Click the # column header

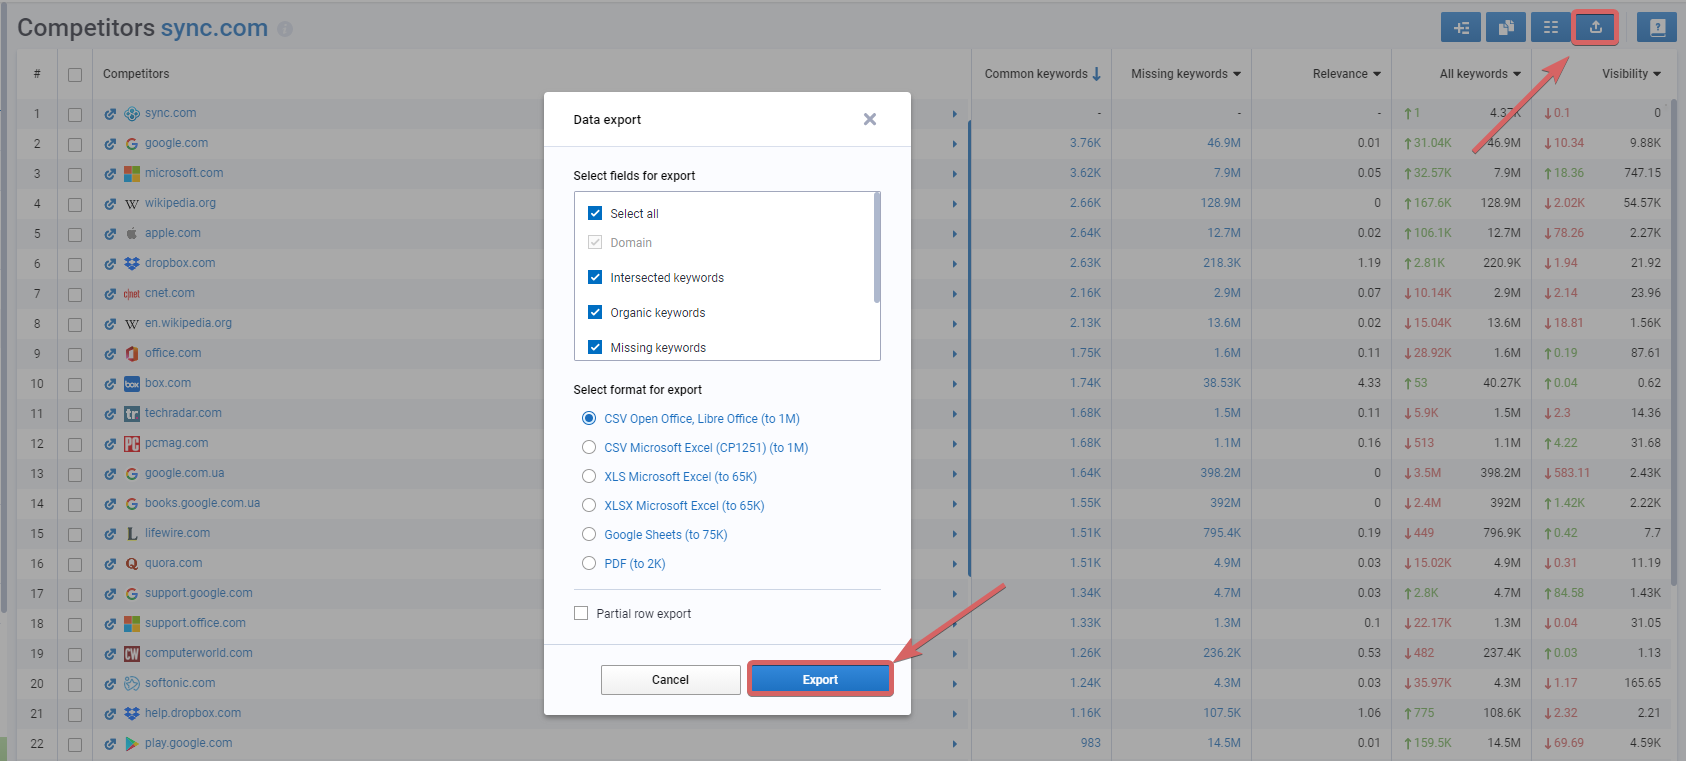click(37, 74)
